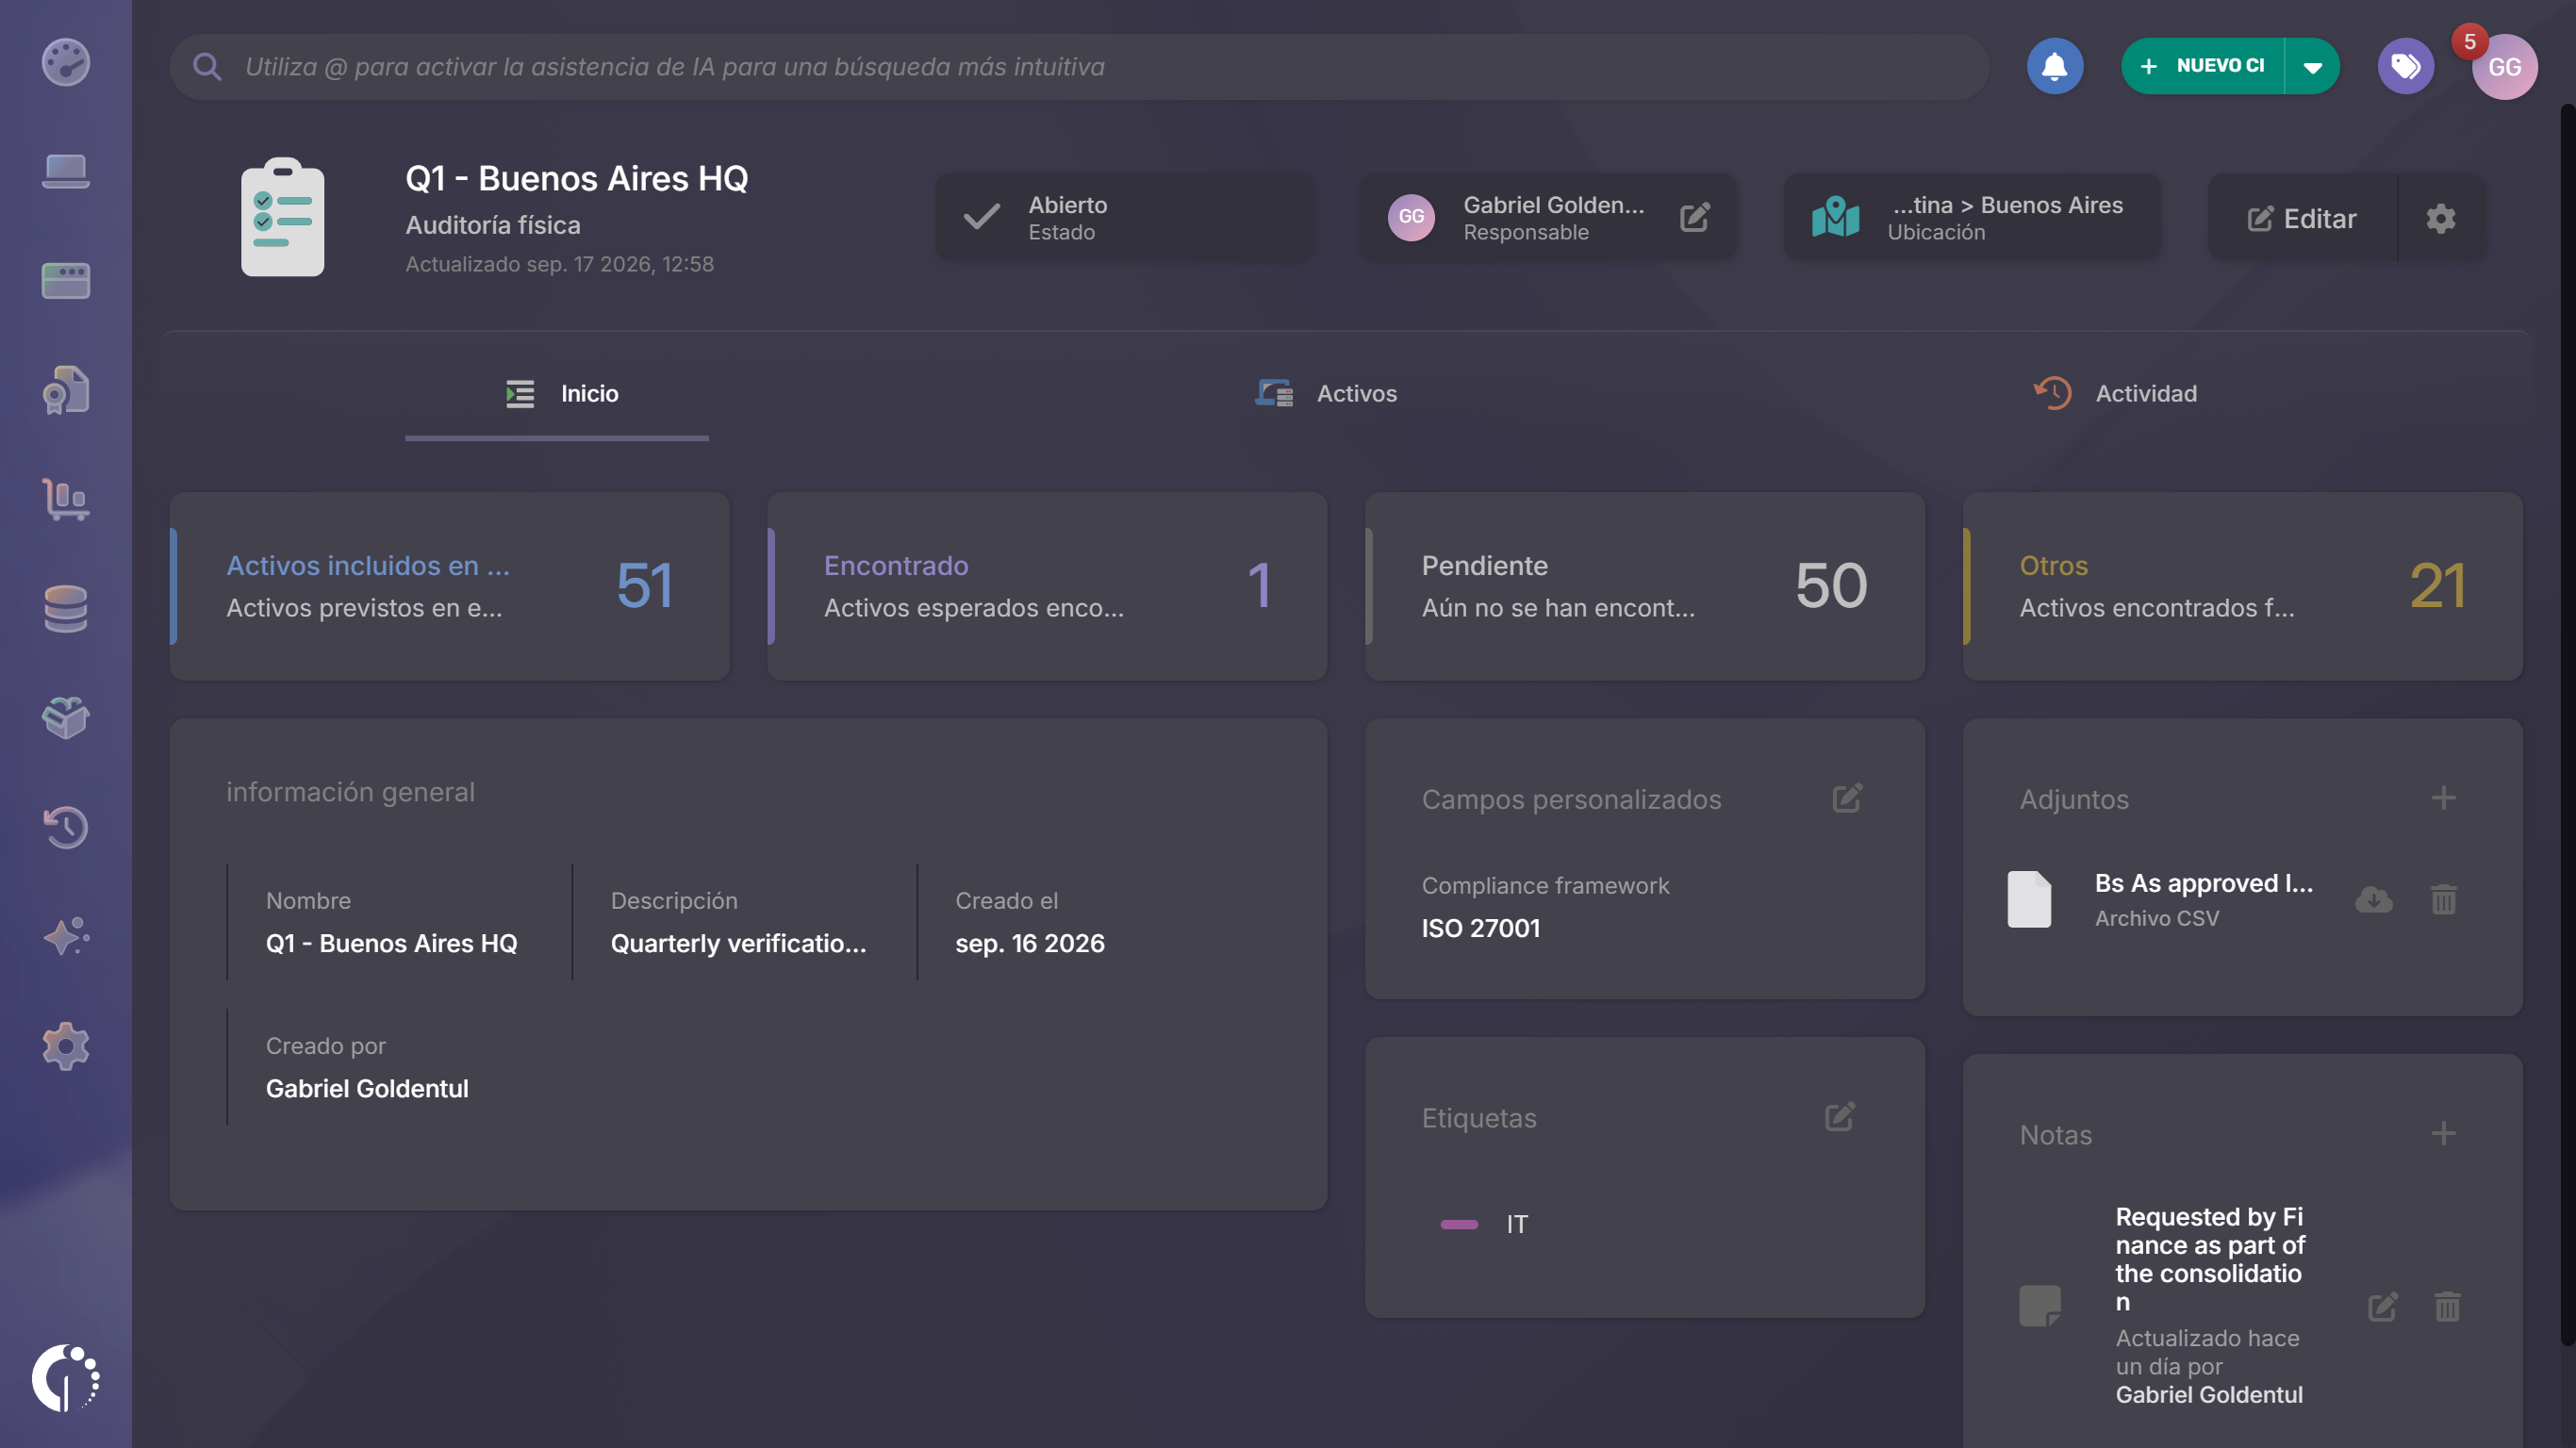Open the Pendiente 50 card
Image resolution: width=2576 pixels, height=1448 pixels.
(1644, 586)
